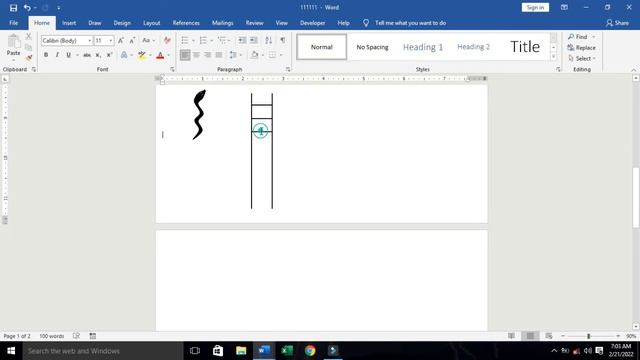Open the Clipboard pane launcher
This screenshot has width=640, height=360.
coord(34,69)
